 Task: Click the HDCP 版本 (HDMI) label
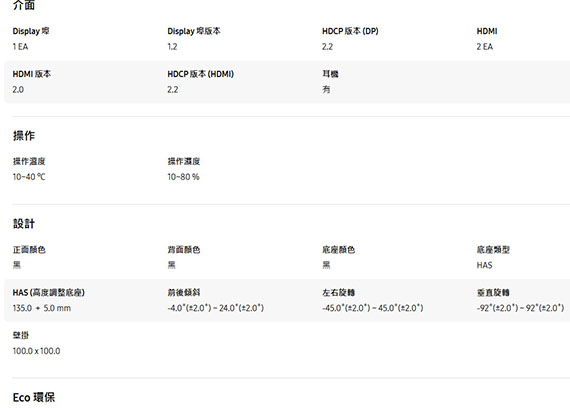tap(200, 74)
